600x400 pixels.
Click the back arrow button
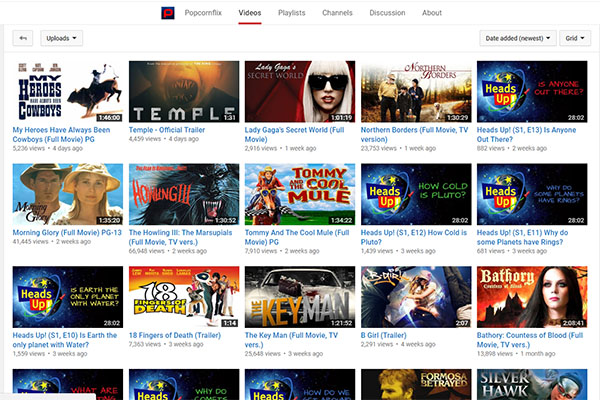pyautogui.click(x=23, y=38)
